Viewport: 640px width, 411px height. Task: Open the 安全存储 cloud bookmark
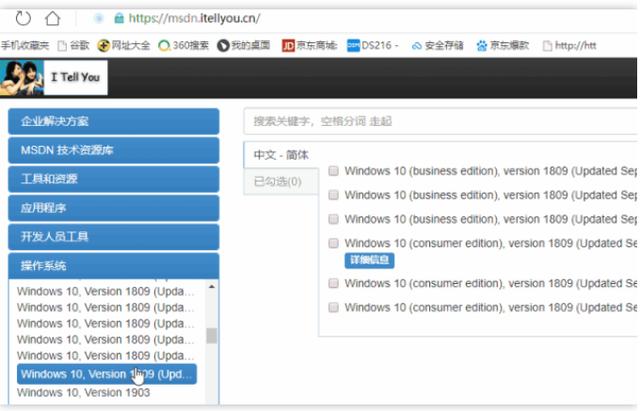click(438, 45)
